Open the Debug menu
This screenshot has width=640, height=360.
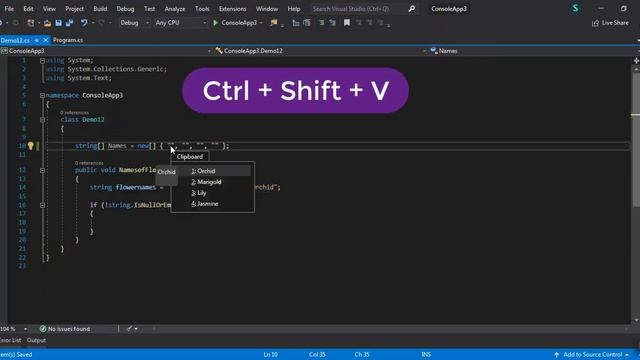[125, 9]
